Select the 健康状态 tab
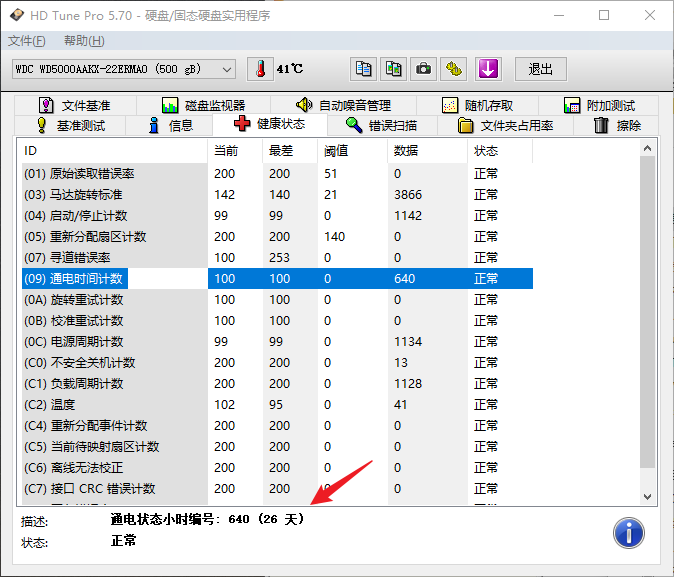The height and width of the screenshot is (577, 674). click(x=270, y=124)
